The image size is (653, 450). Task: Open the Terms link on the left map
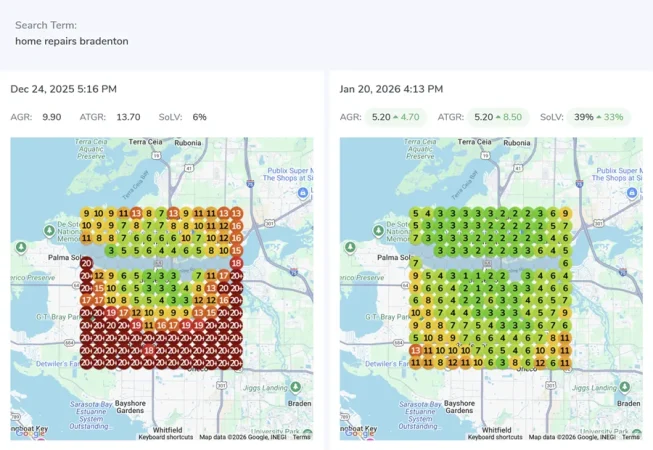point(301,437)
